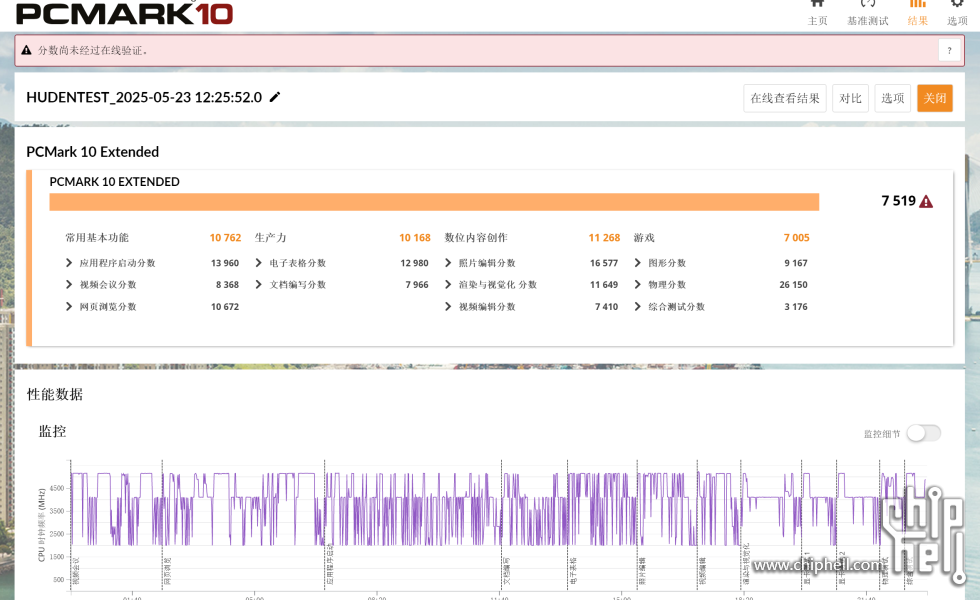Click the 数位内容创作 score 11 268
Screen dimensions: 980x600
tap(604, 238)
